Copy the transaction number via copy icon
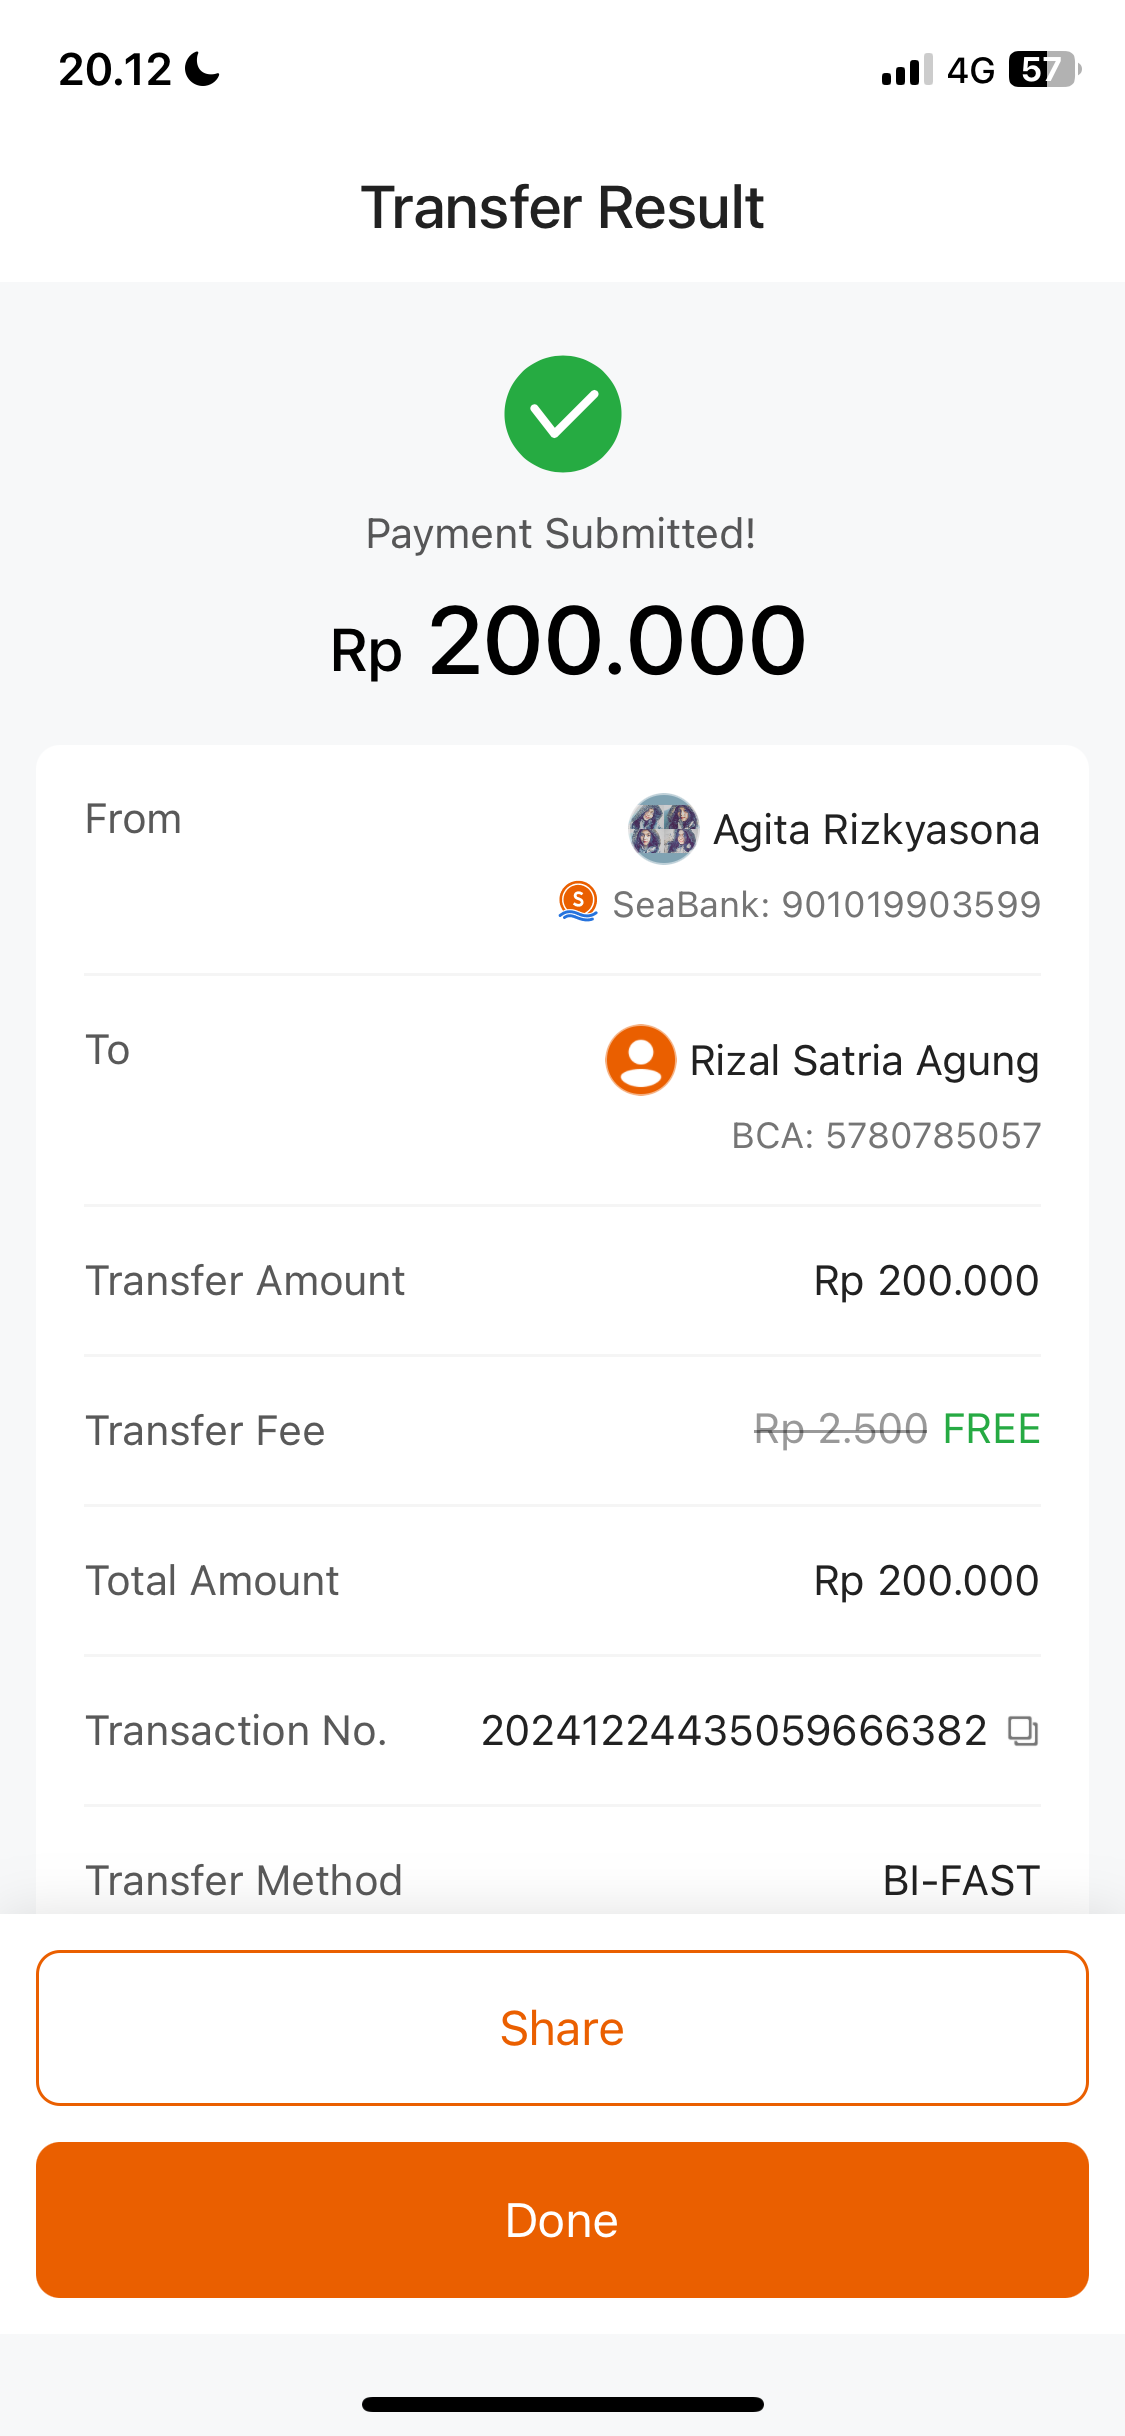1125x2436 pixels. click(1022, 1731)
